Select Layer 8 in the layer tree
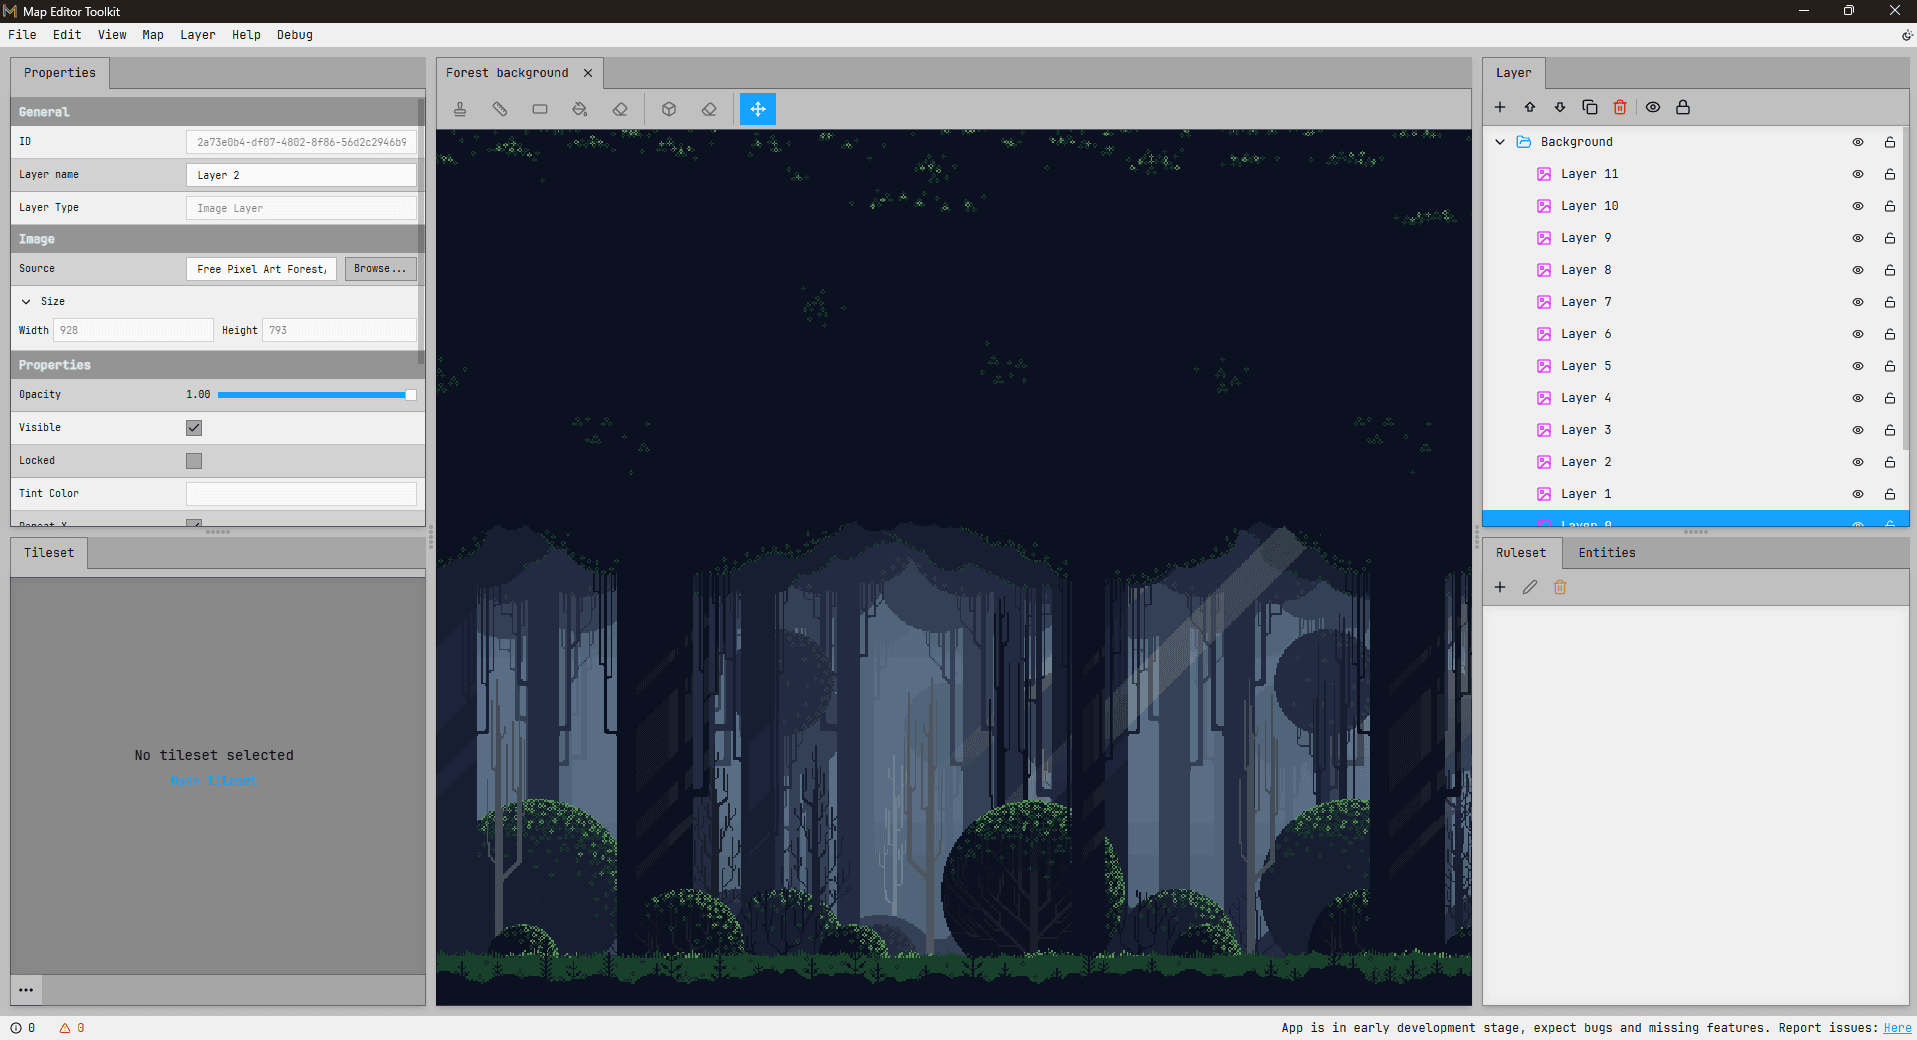 [1694, 270]
